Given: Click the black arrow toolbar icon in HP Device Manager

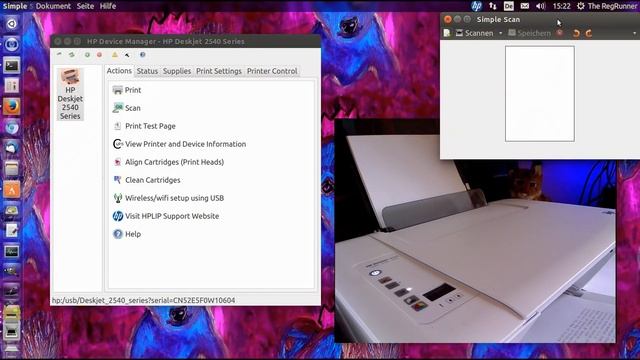Looking at the screenshot, I should (127, 54).
